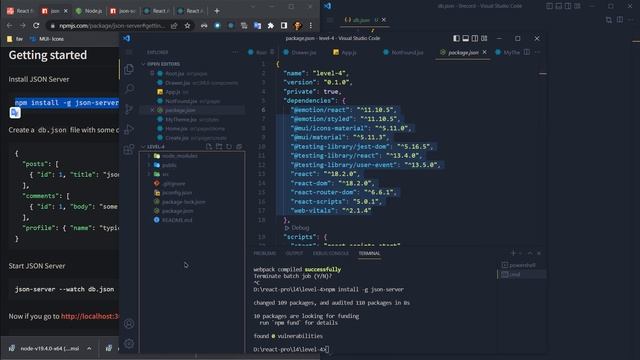Select the powershell terminal instance
The width and height of the screenshot is (640, 360).
pos(522,265)
